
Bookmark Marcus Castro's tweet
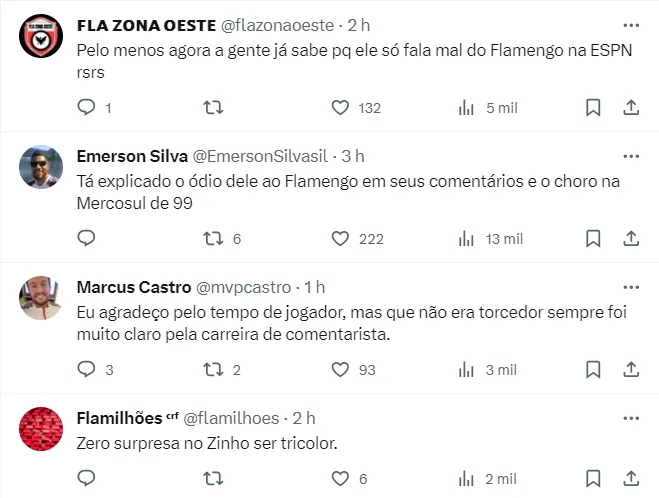pyautogui.click(x=593, y=369)
